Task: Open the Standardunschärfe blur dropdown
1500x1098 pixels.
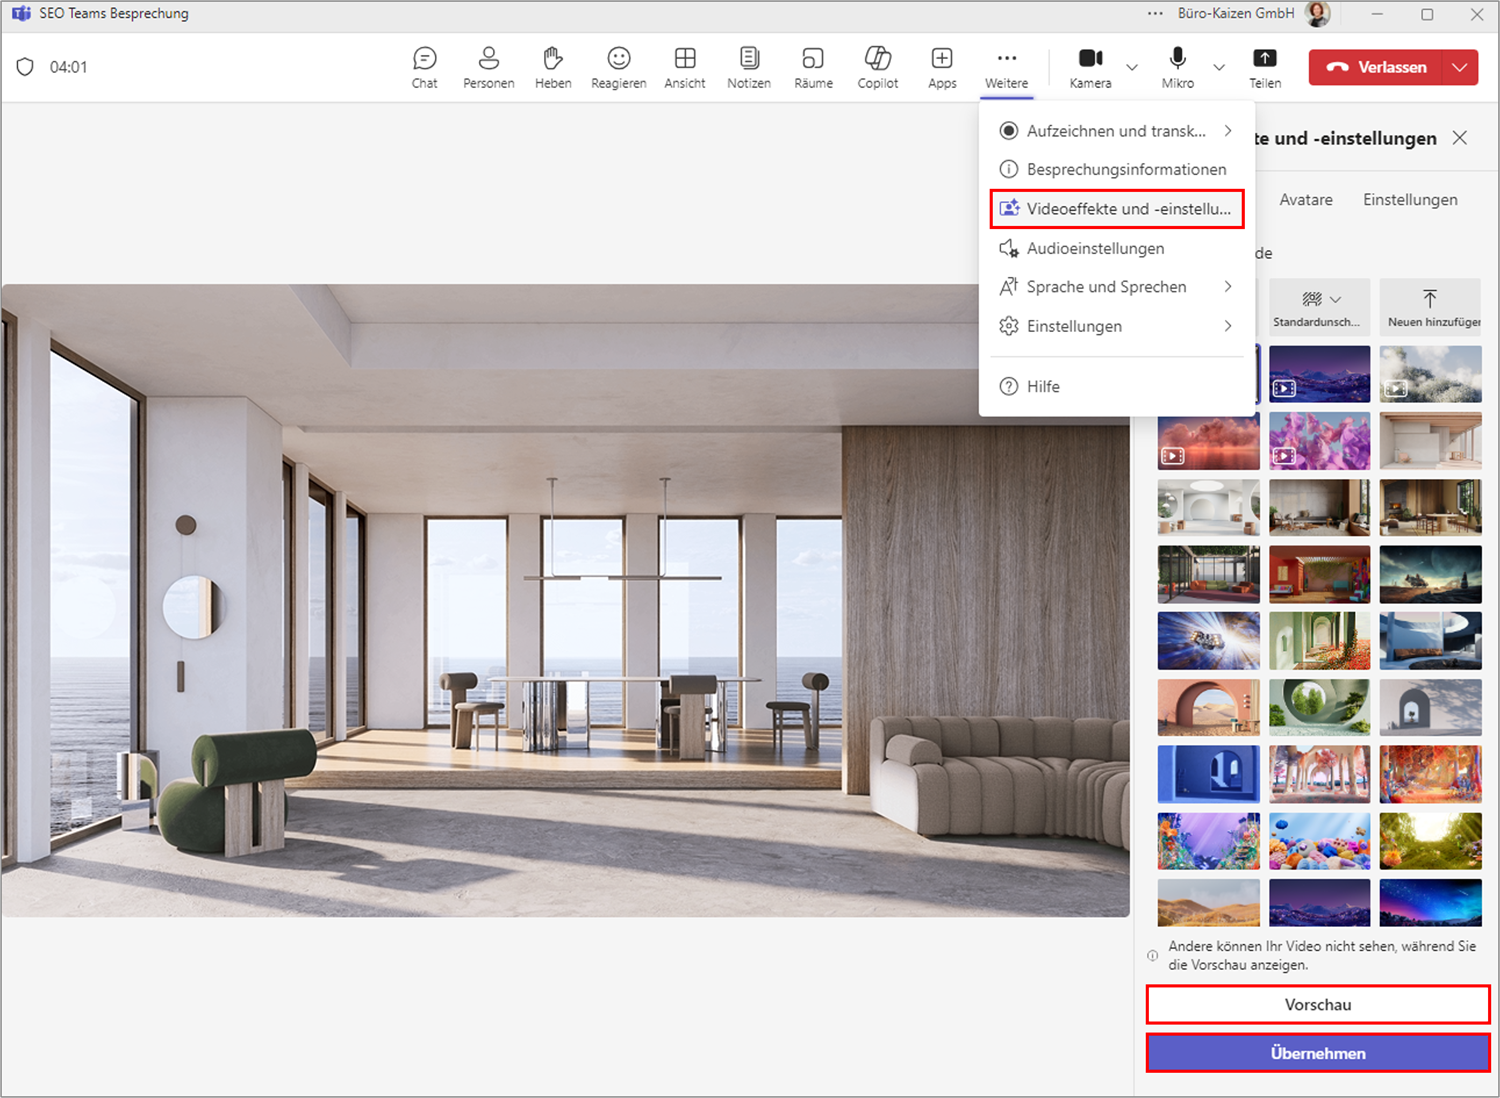Action: [1319, 306]
